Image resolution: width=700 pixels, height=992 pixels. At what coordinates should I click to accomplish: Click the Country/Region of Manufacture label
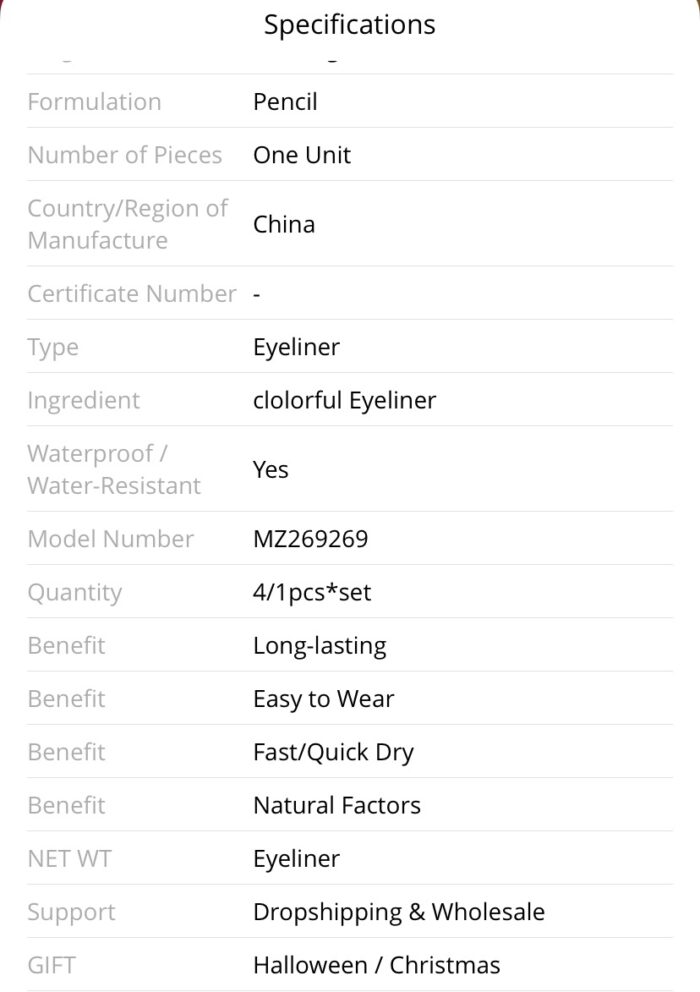(127, 225)
